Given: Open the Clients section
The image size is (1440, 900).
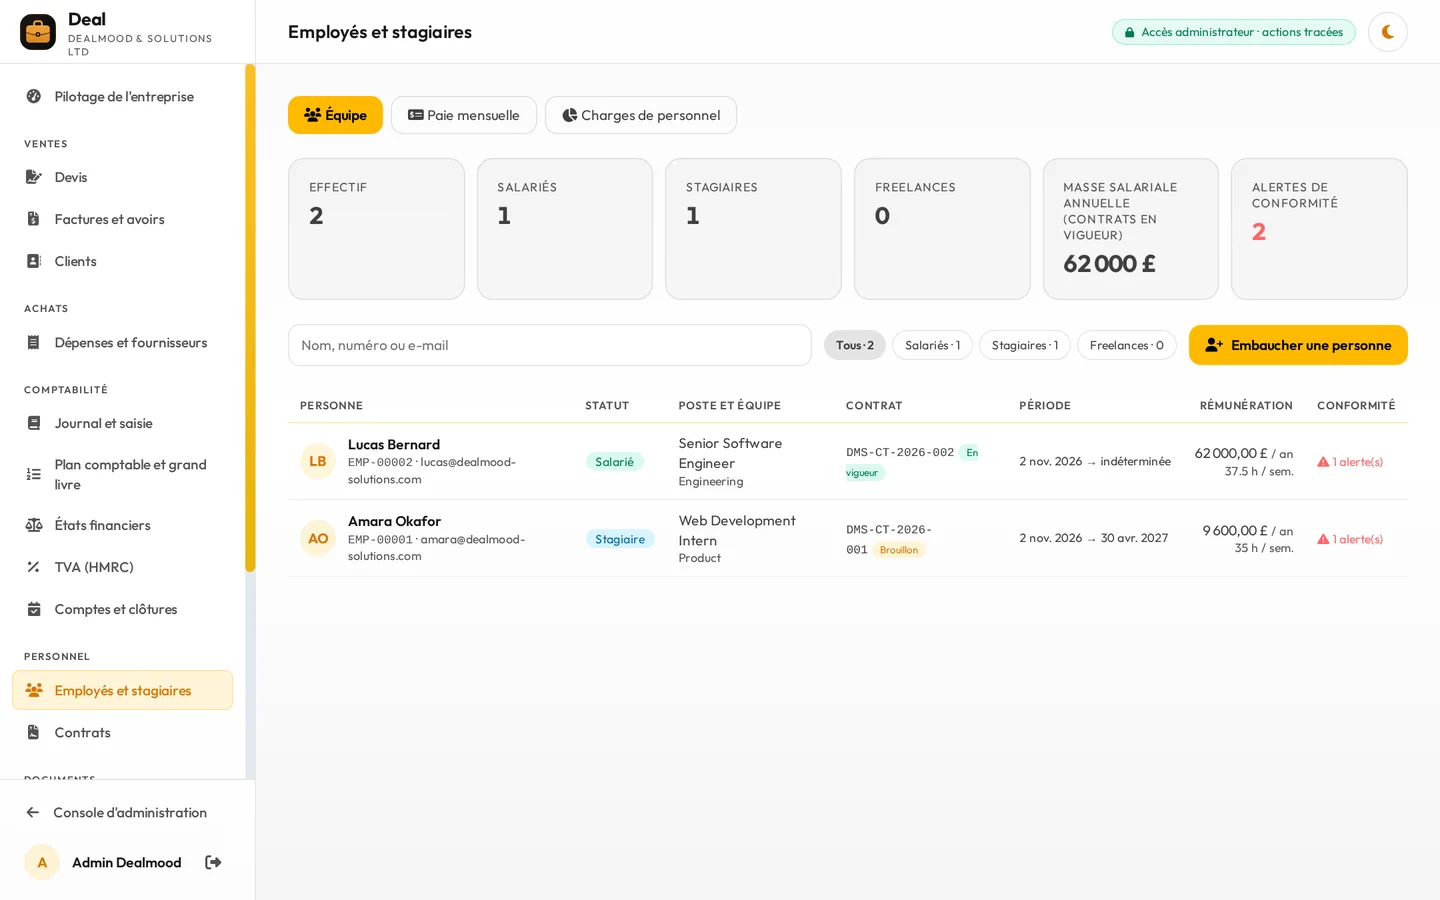Looking at the screenshot, I should 122,261.
